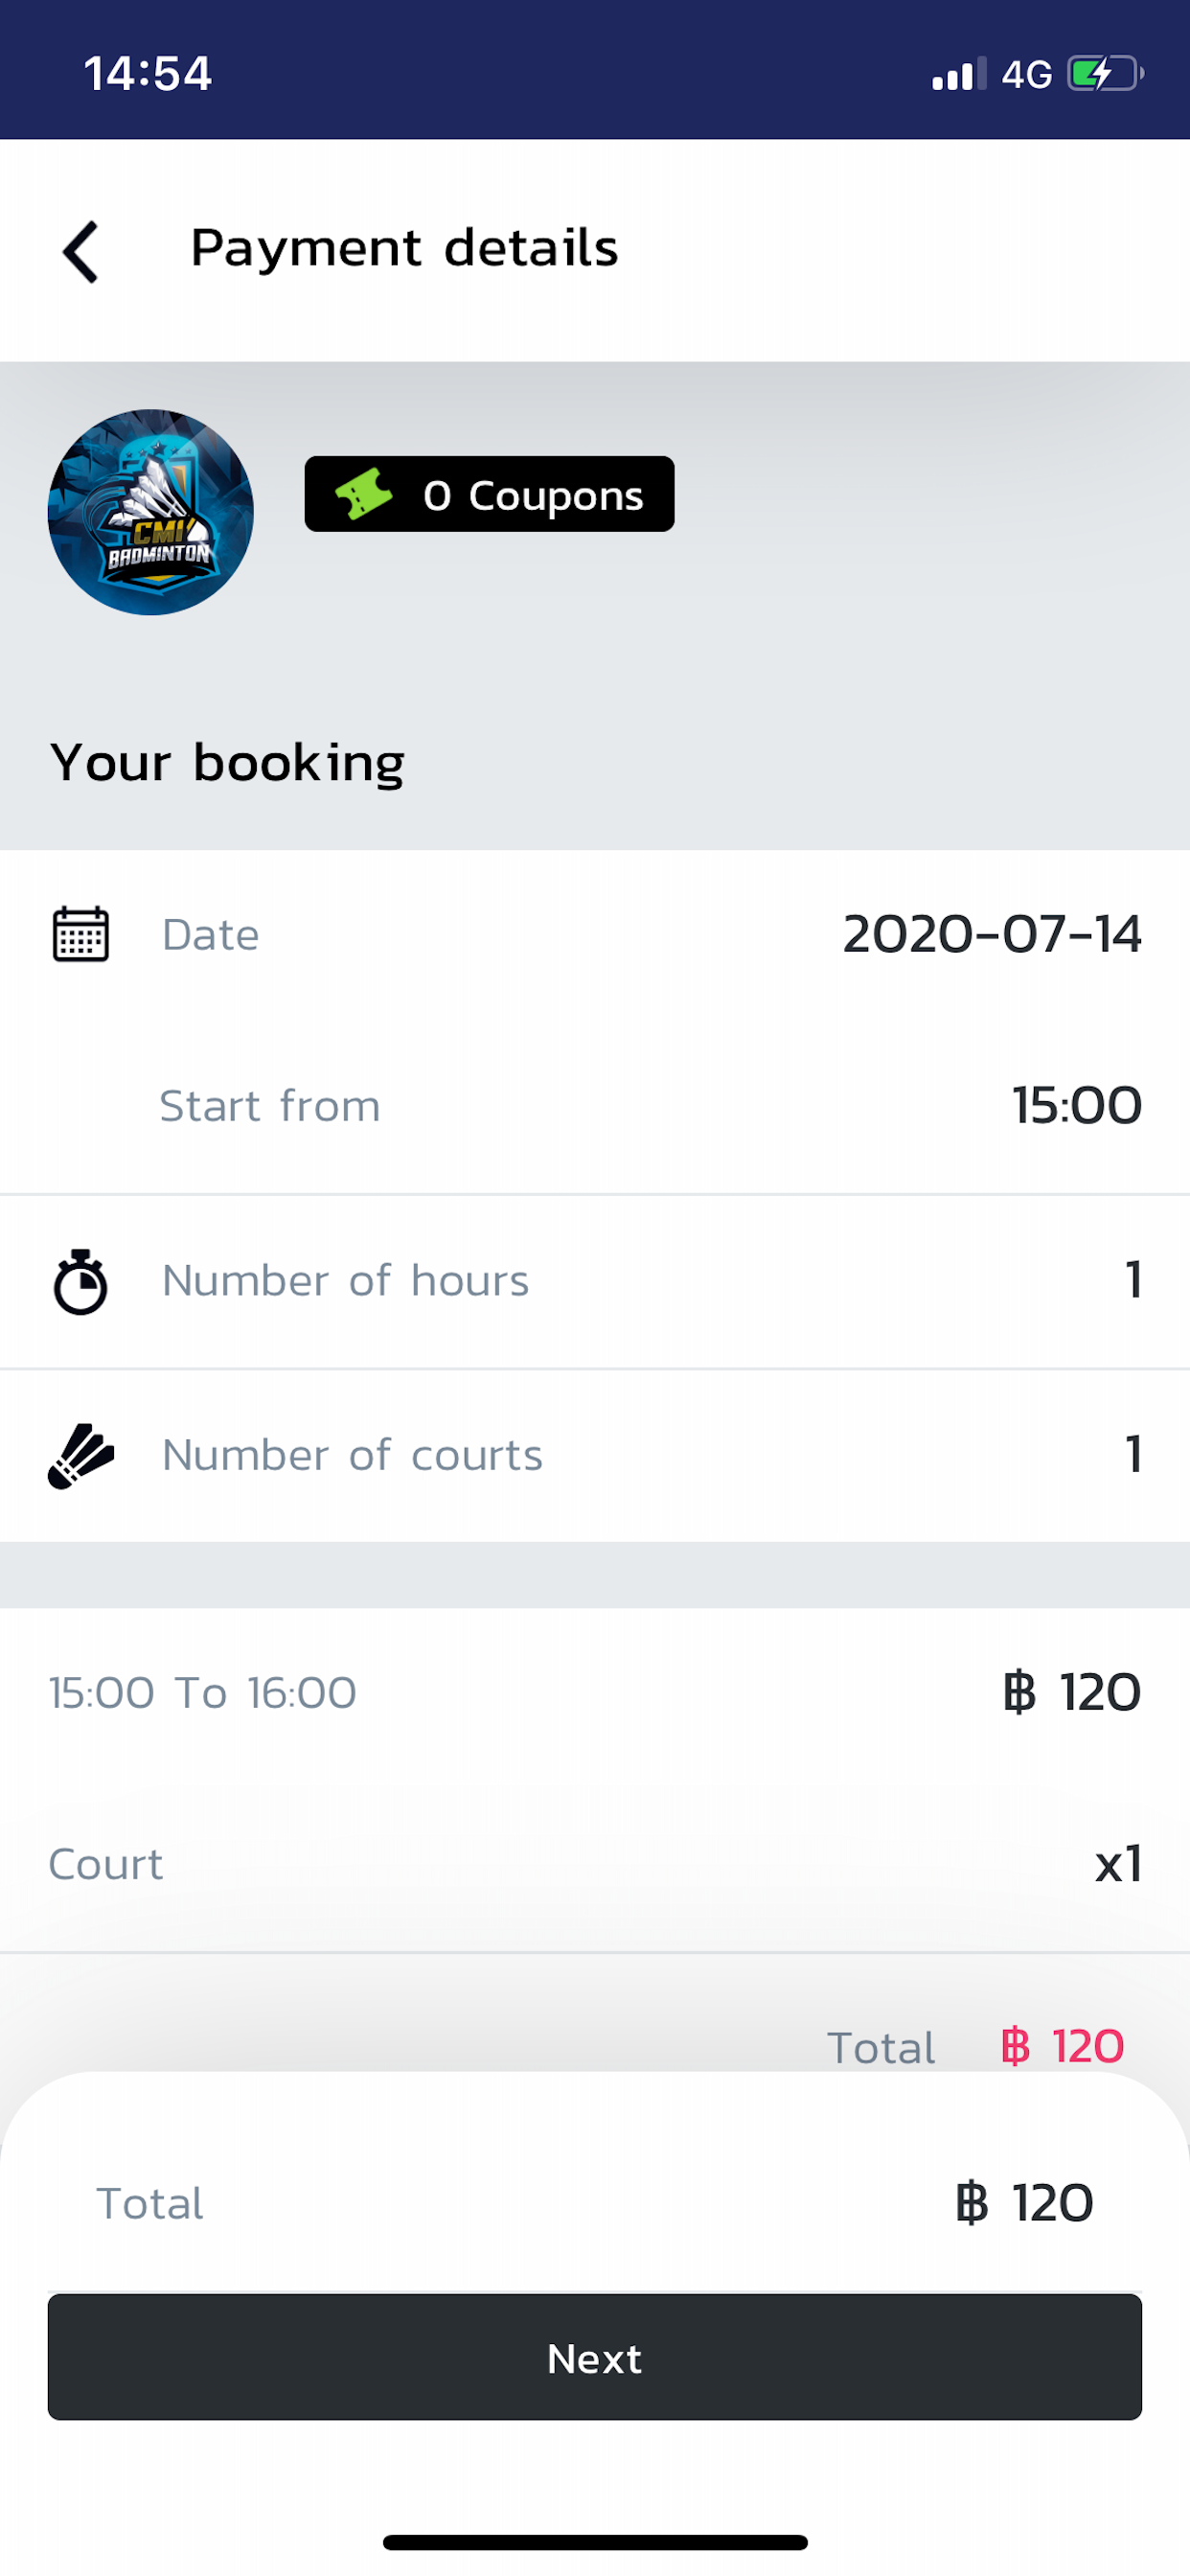The height and width of the screenshot is (2576, 1190).
Task: Tap the calendar icon beside Date
Action: pos(81,934)
